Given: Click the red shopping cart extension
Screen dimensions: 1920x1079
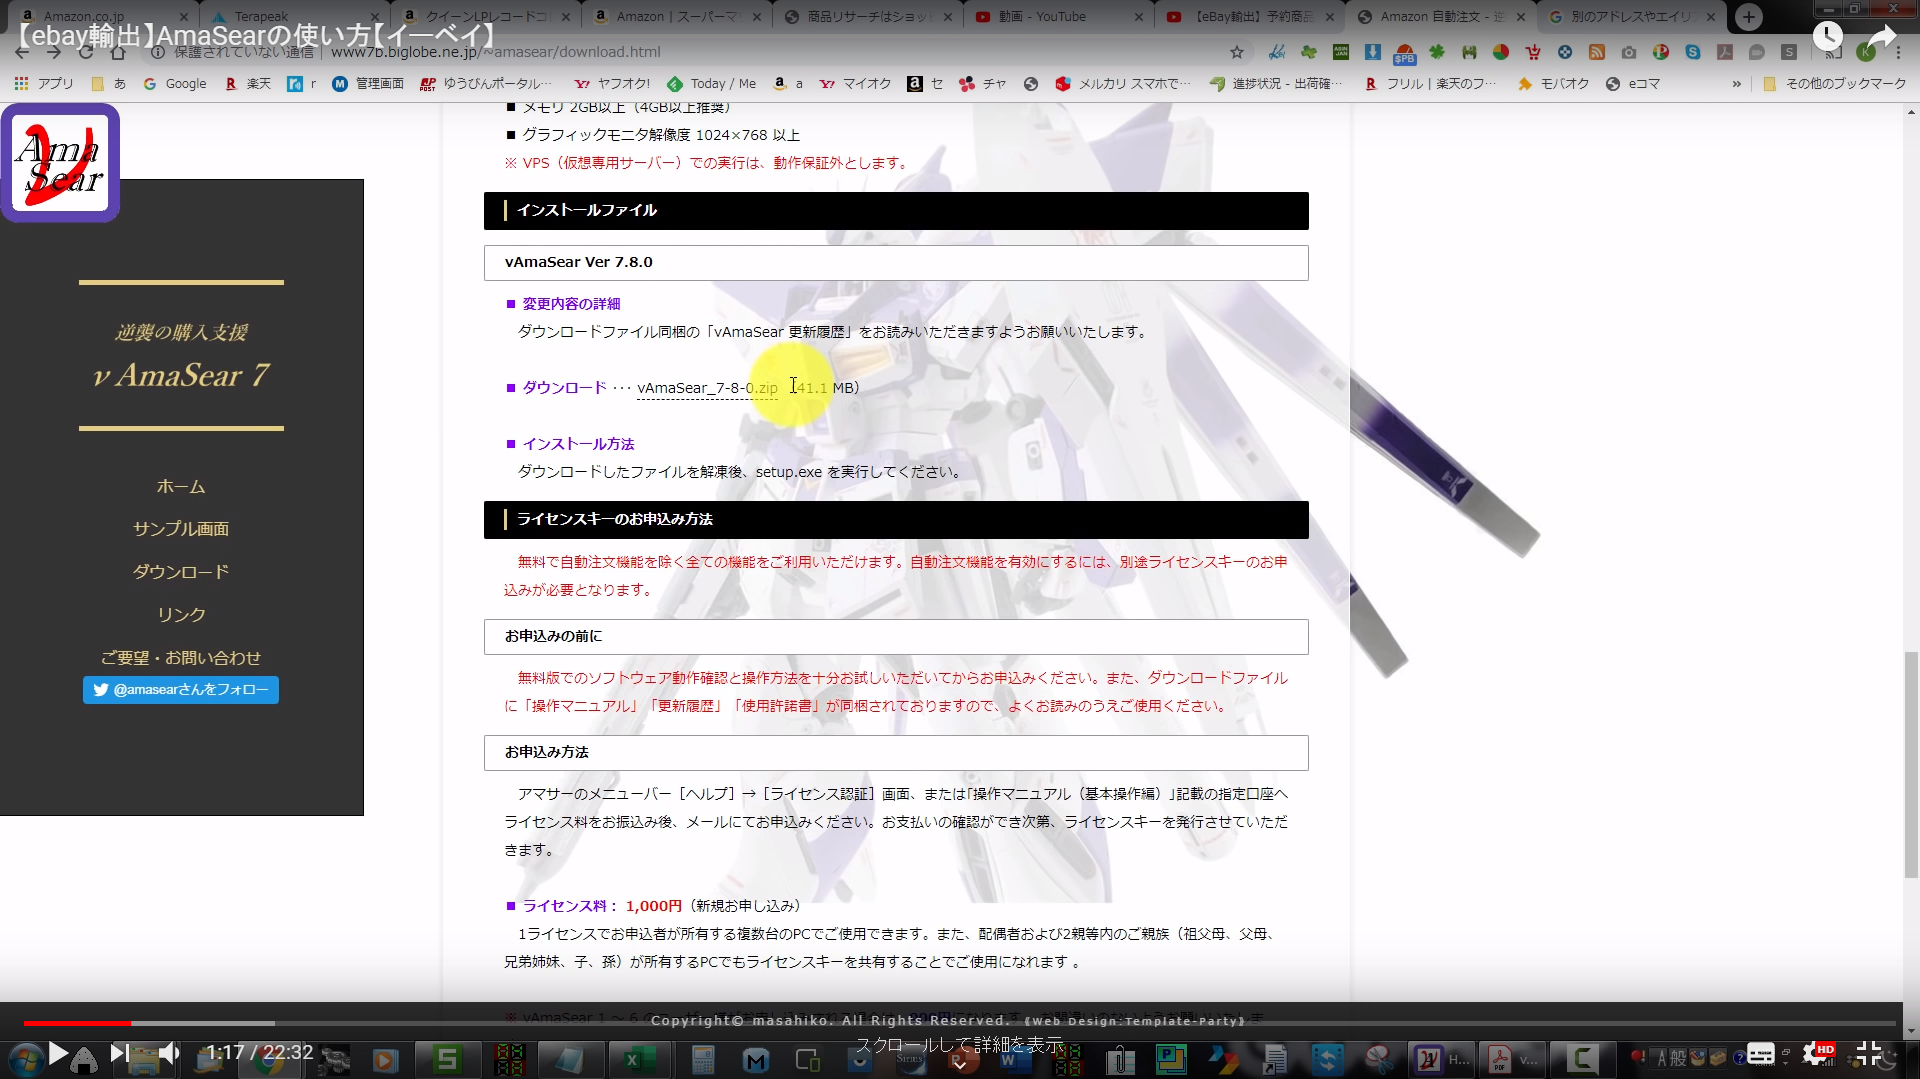Looking at the screenshot, I should [1533, 52].
